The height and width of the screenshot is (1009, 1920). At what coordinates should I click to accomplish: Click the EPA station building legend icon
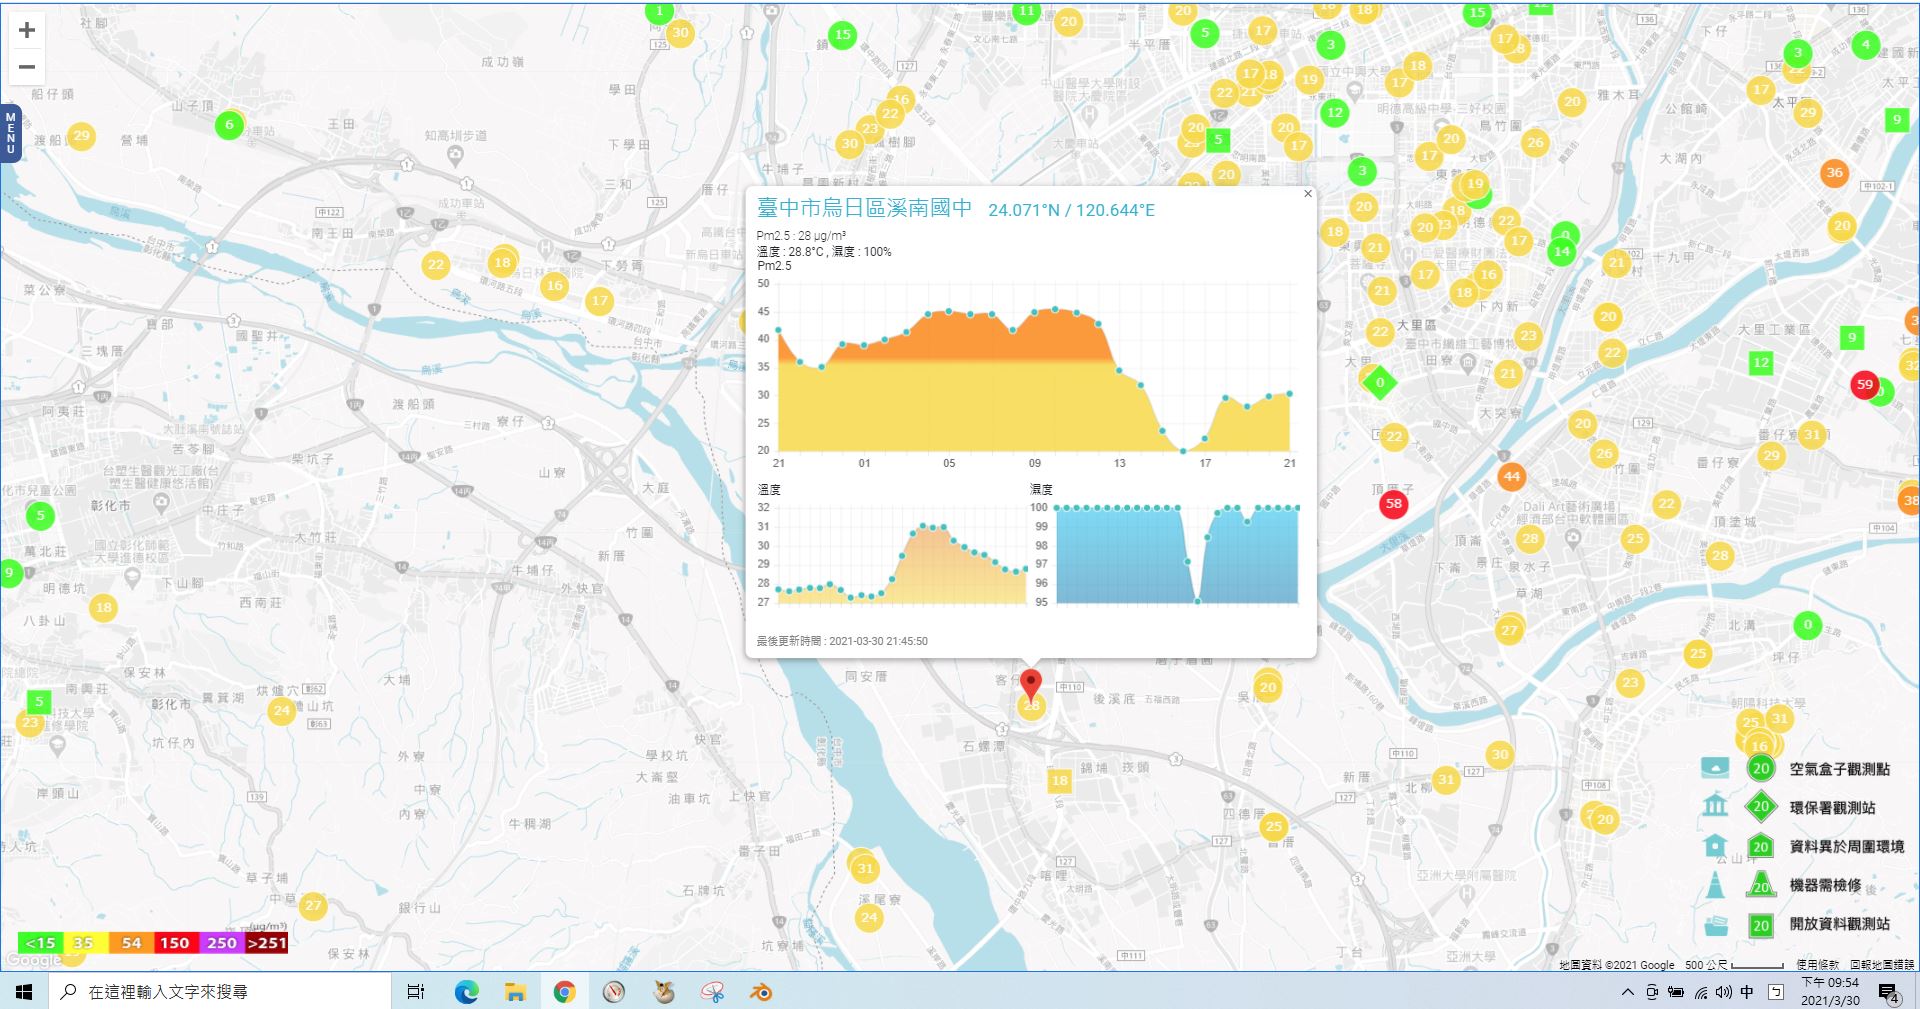click(1715, 806)
